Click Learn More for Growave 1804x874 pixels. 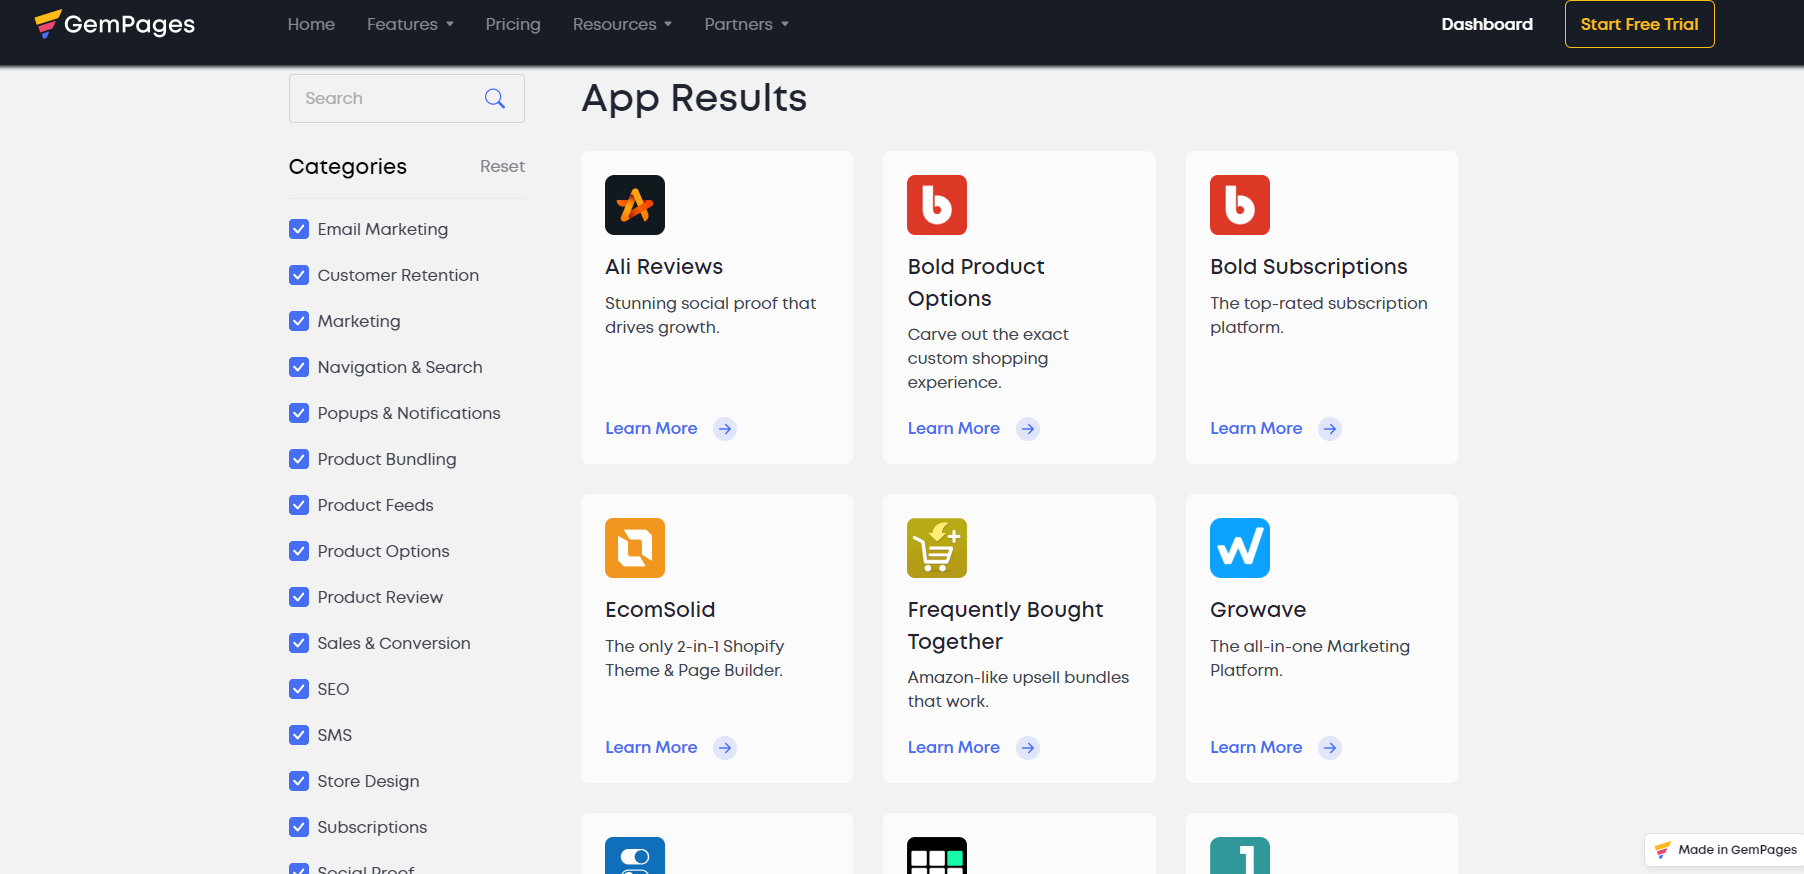pos(1256,747)
